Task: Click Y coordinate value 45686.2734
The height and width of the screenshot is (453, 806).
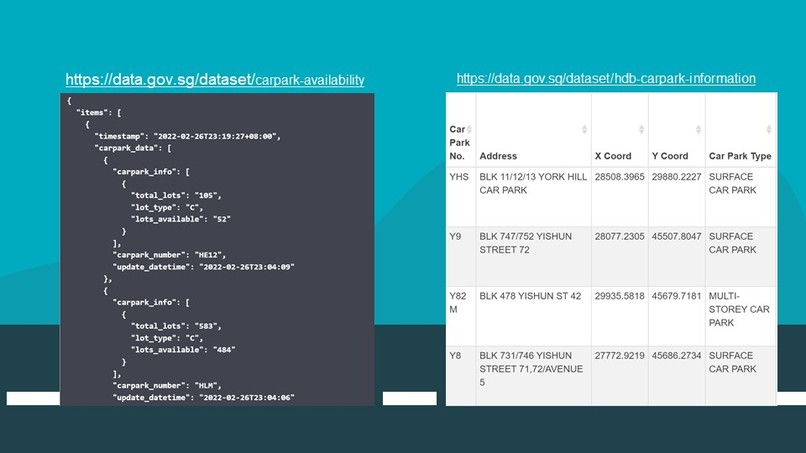Action: coord(676,356)
